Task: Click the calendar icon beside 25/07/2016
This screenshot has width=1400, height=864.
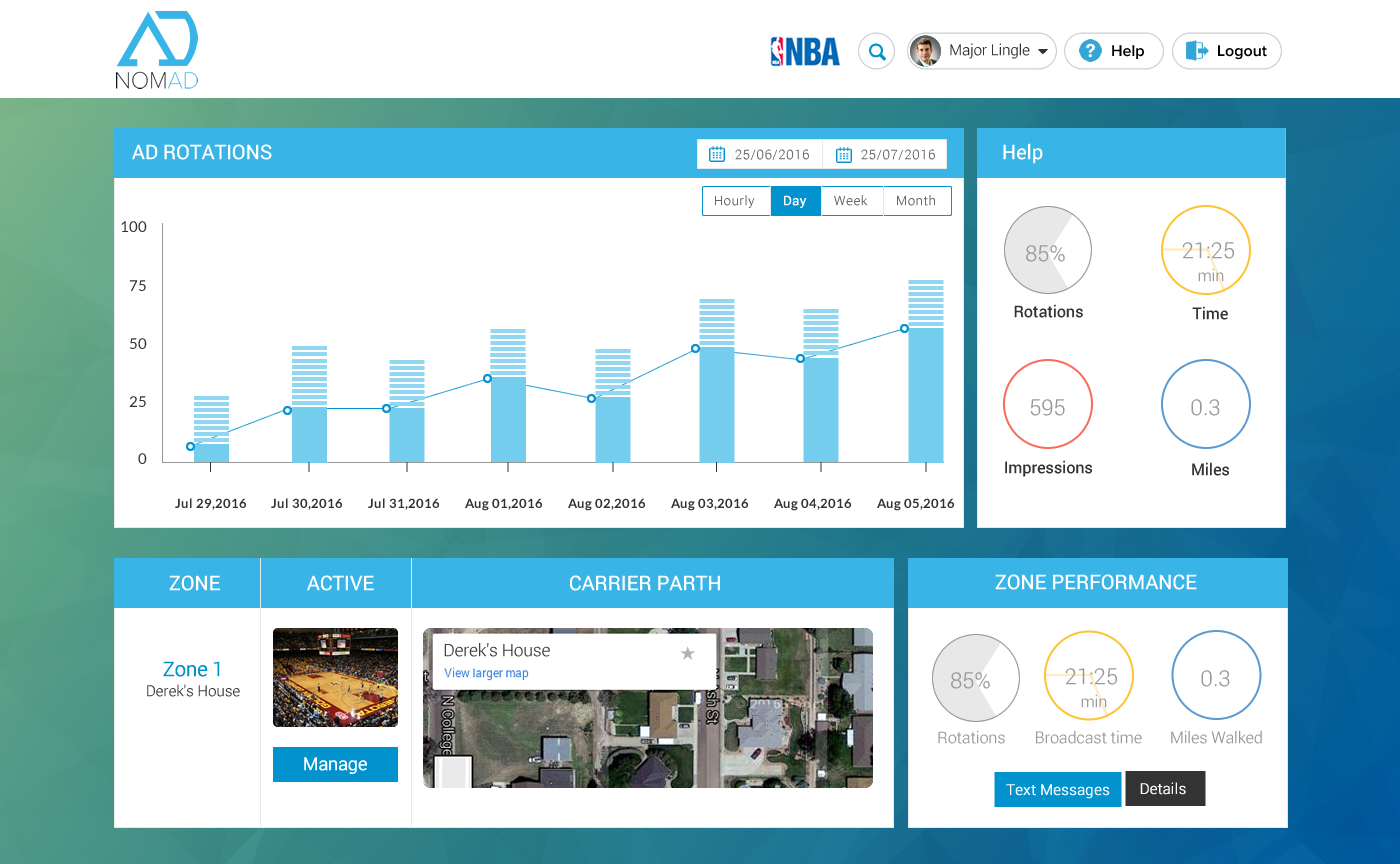Action: [843, 154]
